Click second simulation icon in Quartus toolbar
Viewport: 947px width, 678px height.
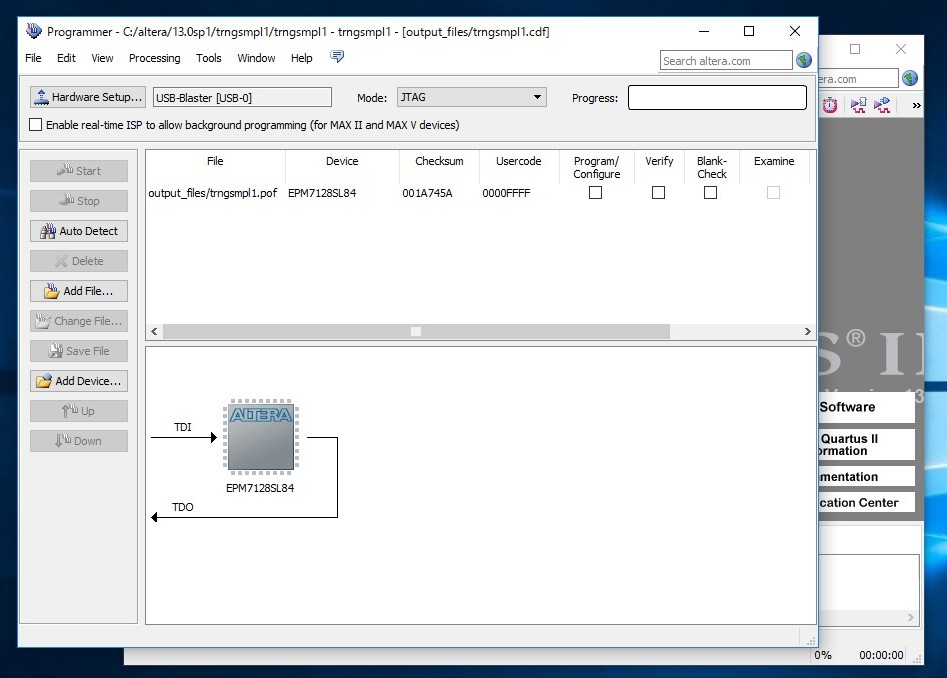pyautogui.click(x=882, y=105)
